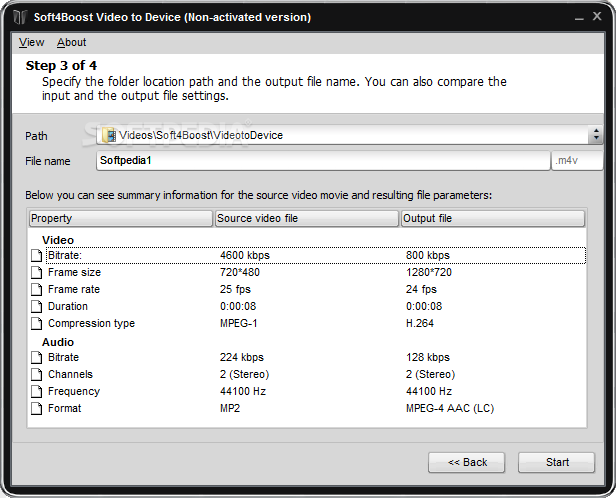Click the page icon beside Duration
The image size is (616, 498).
37,306
